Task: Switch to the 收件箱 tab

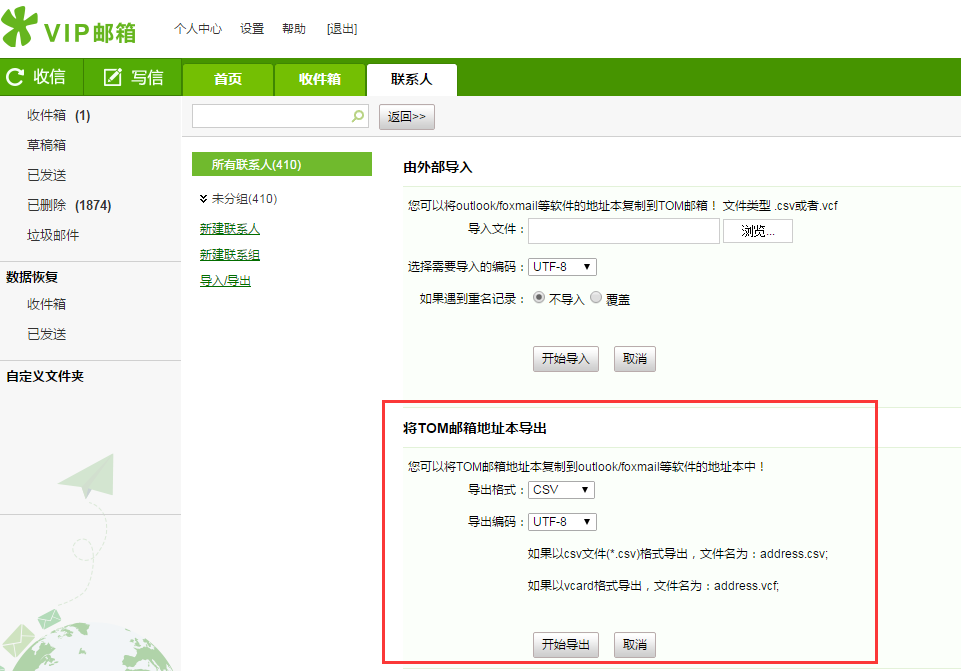Action: pos(320,80)
